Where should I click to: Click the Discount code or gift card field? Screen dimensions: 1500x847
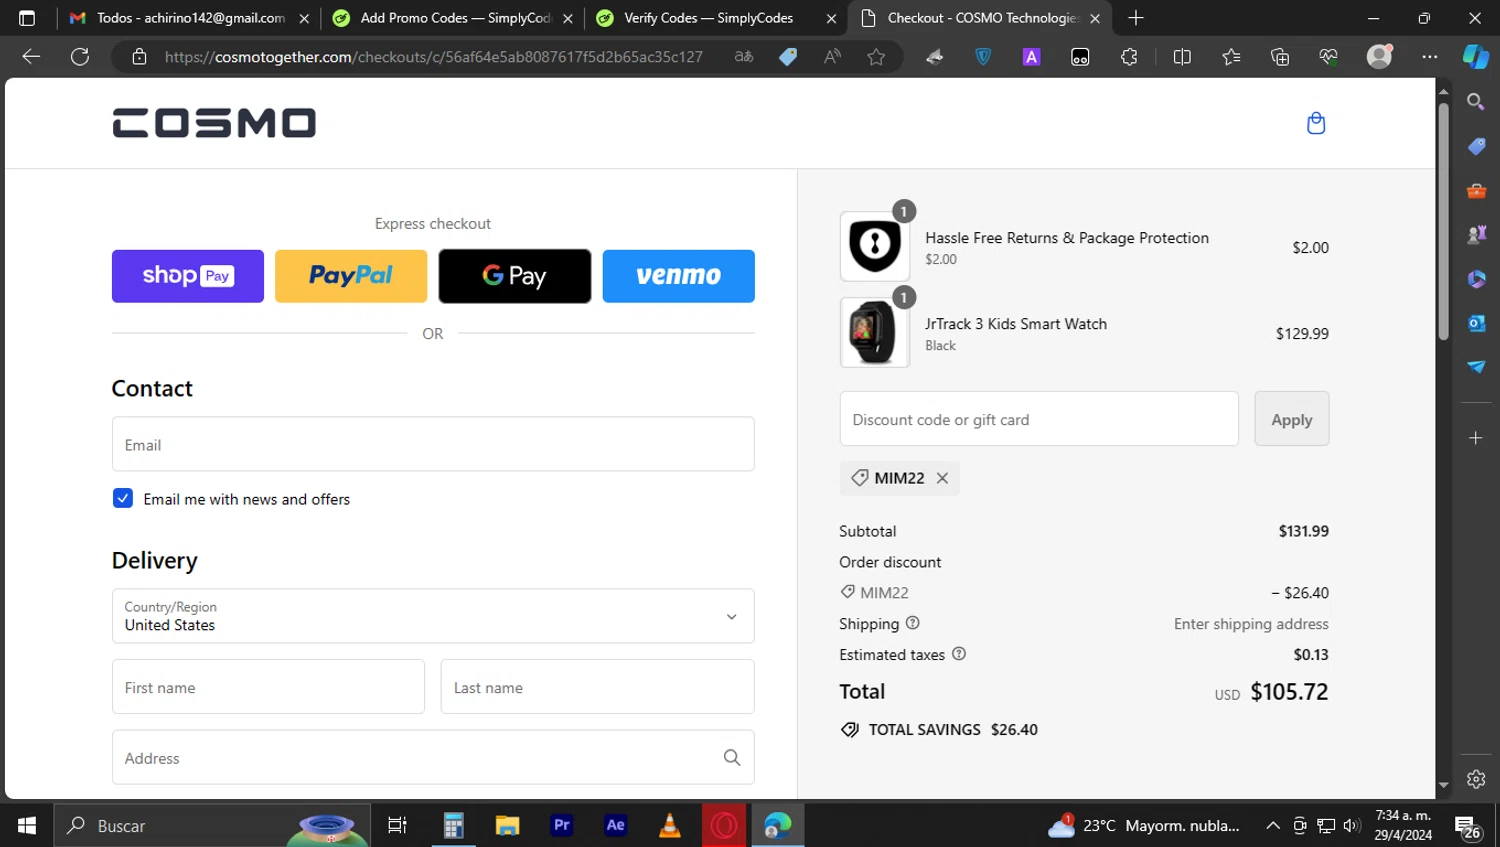(1039, 419)
